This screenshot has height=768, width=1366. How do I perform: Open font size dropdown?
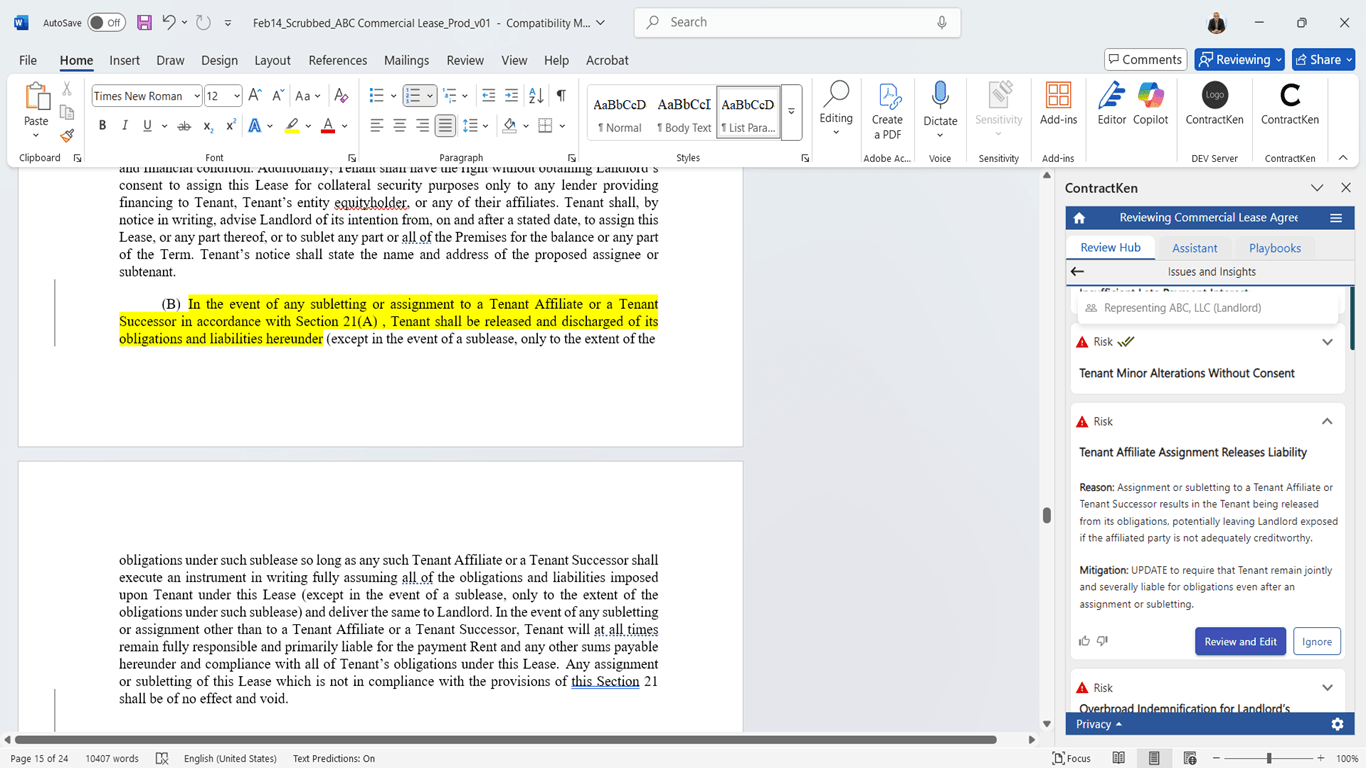pos(237,96)
